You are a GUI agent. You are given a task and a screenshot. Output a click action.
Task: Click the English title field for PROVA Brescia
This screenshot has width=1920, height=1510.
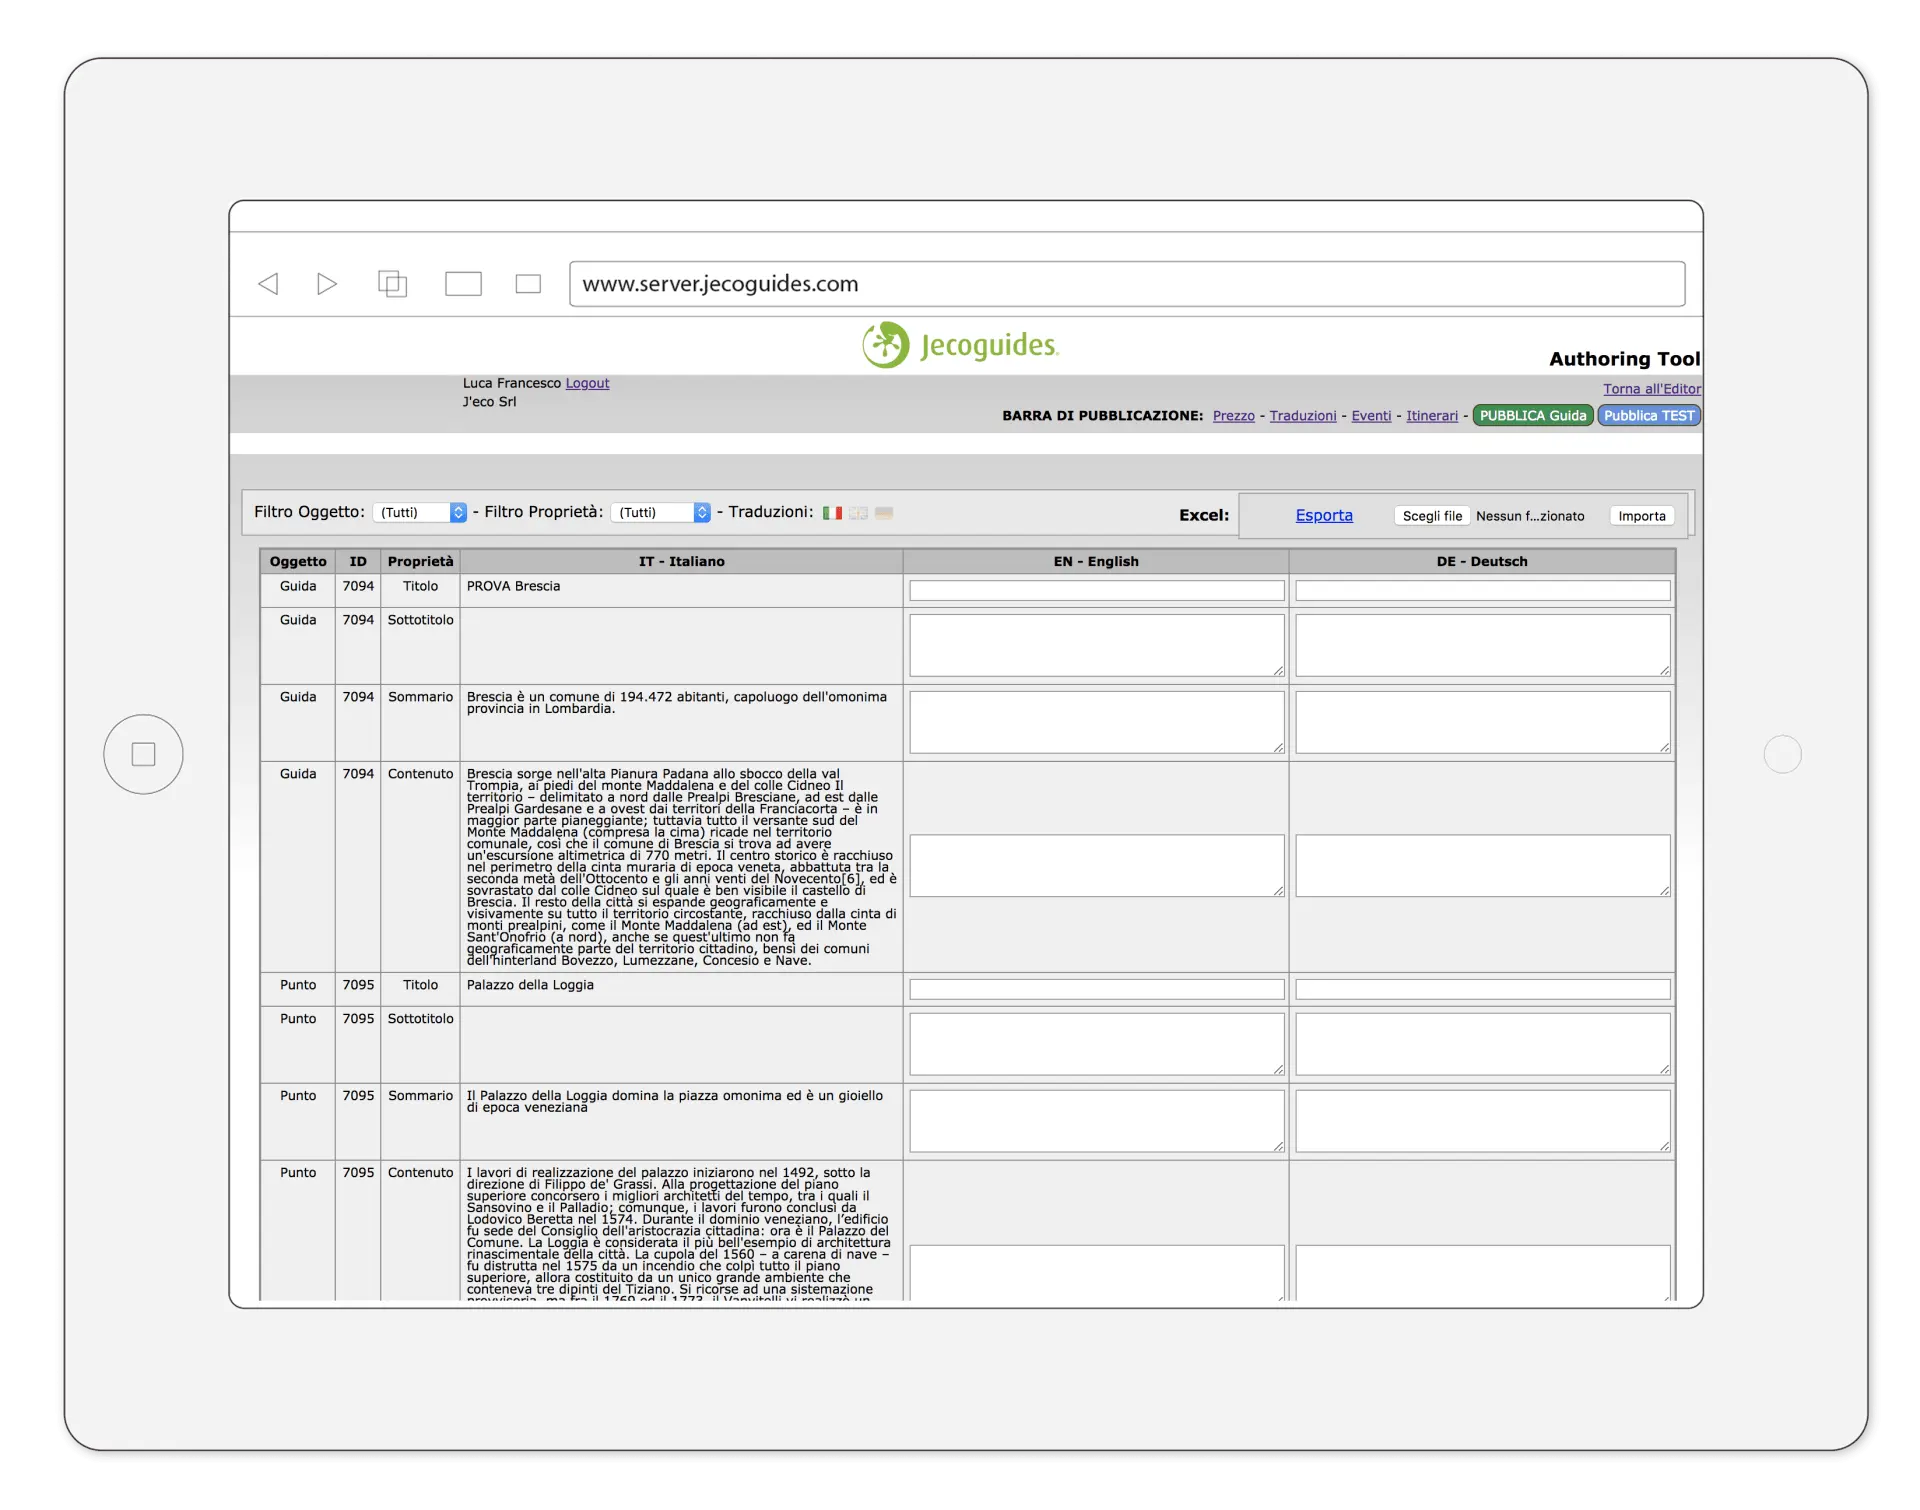tap(1096, 591)
